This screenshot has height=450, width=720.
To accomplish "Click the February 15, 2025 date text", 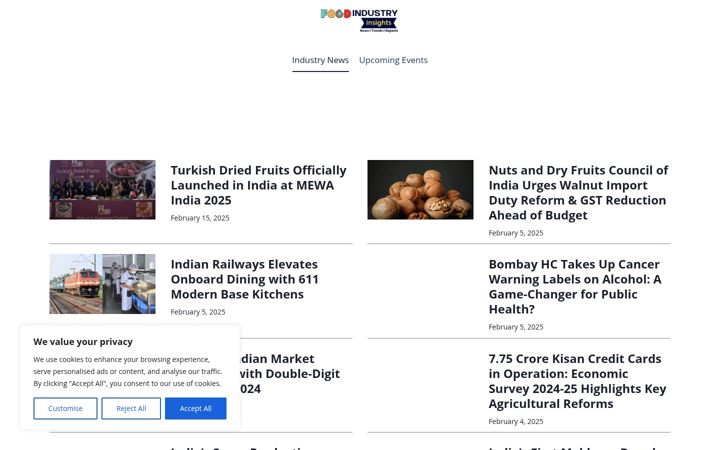I will [200, 218].
